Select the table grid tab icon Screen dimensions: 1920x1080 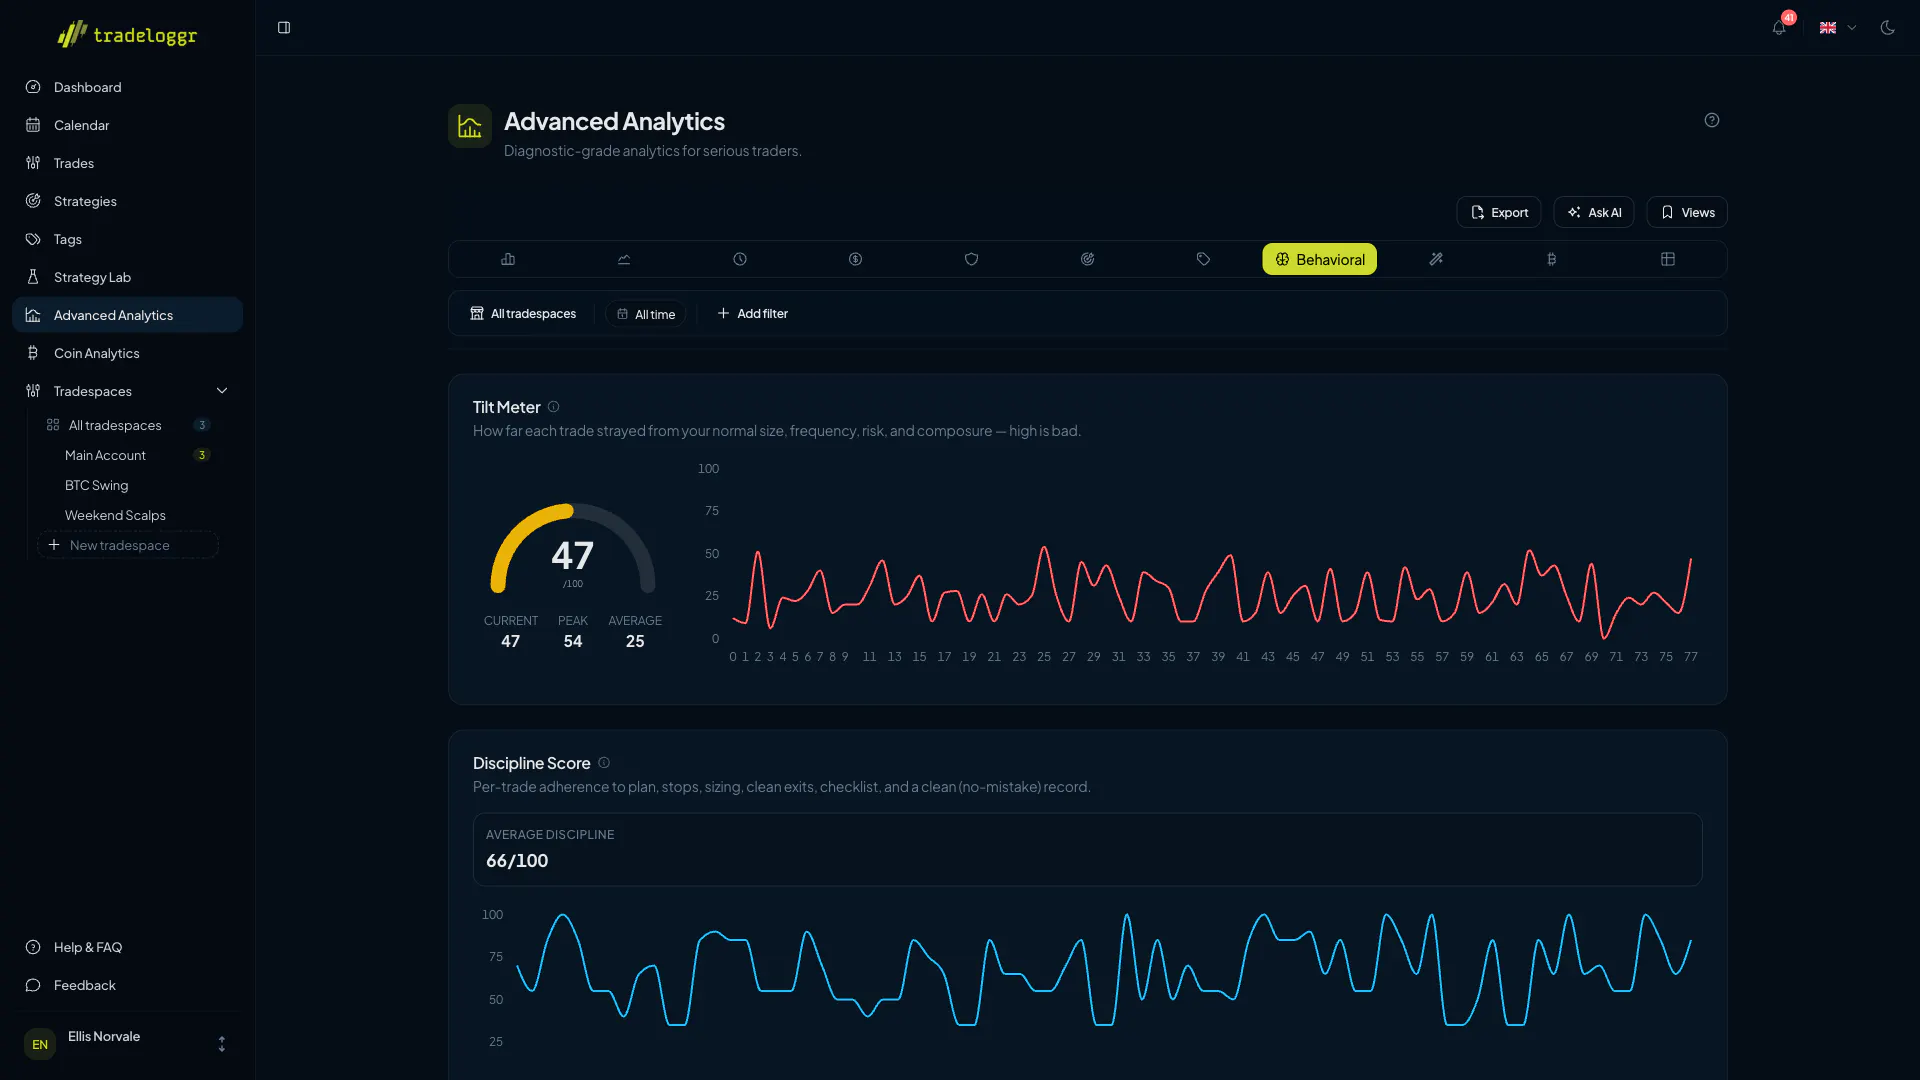pyautogui.click(x=1668, y=259)
